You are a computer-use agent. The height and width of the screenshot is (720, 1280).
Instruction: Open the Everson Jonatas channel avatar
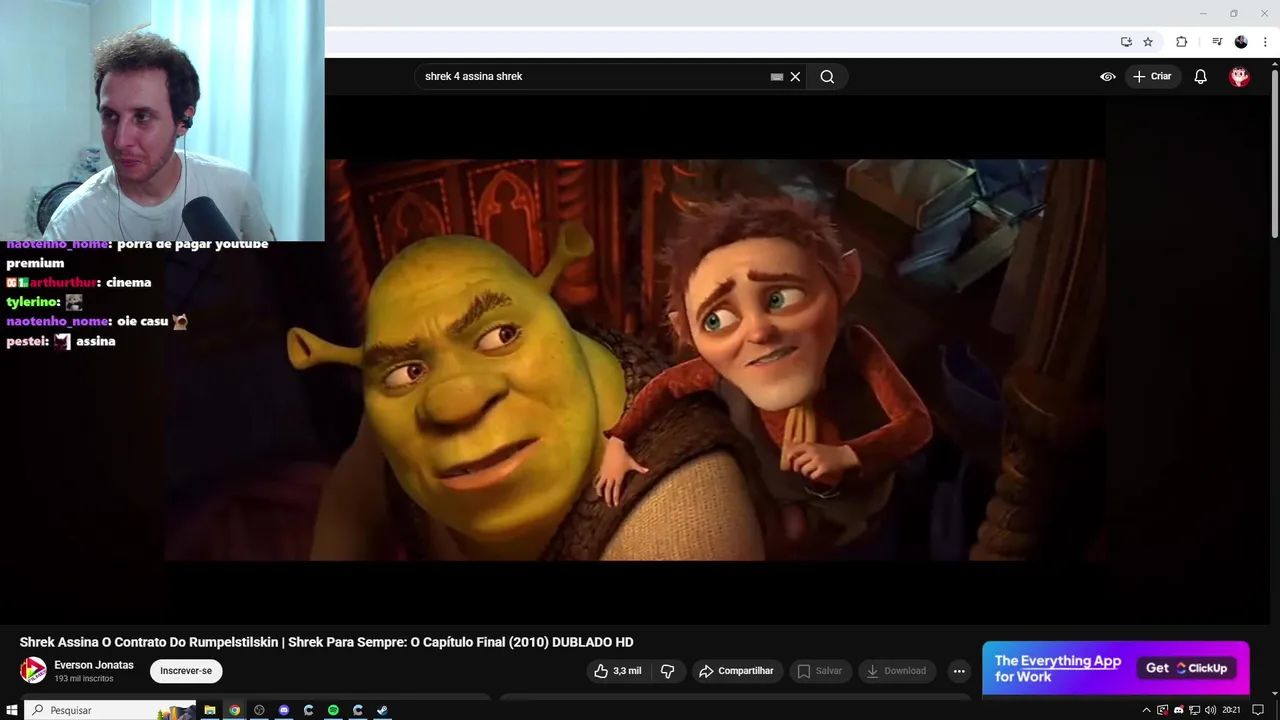(33, 670)
